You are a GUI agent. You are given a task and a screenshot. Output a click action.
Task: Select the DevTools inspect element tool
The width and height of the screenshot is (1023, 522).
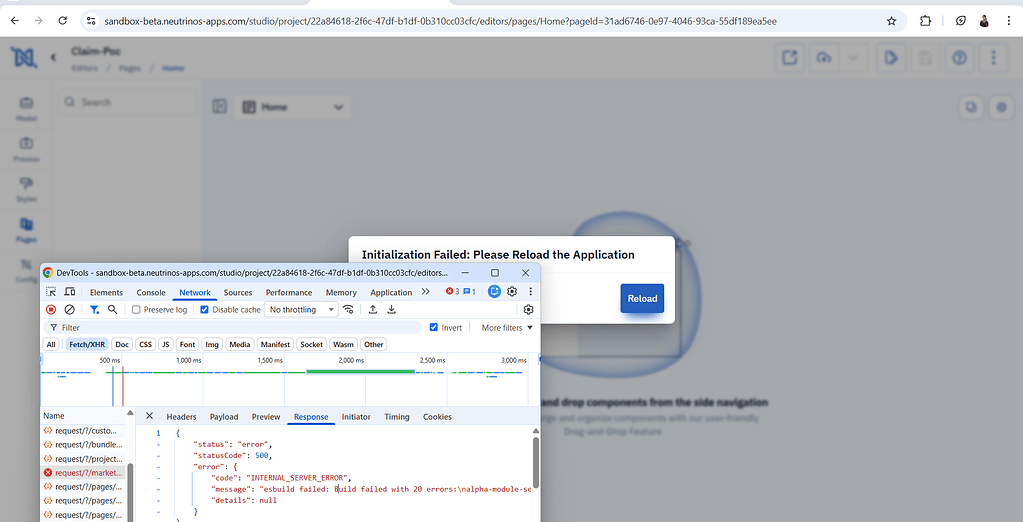pos(51,292)
